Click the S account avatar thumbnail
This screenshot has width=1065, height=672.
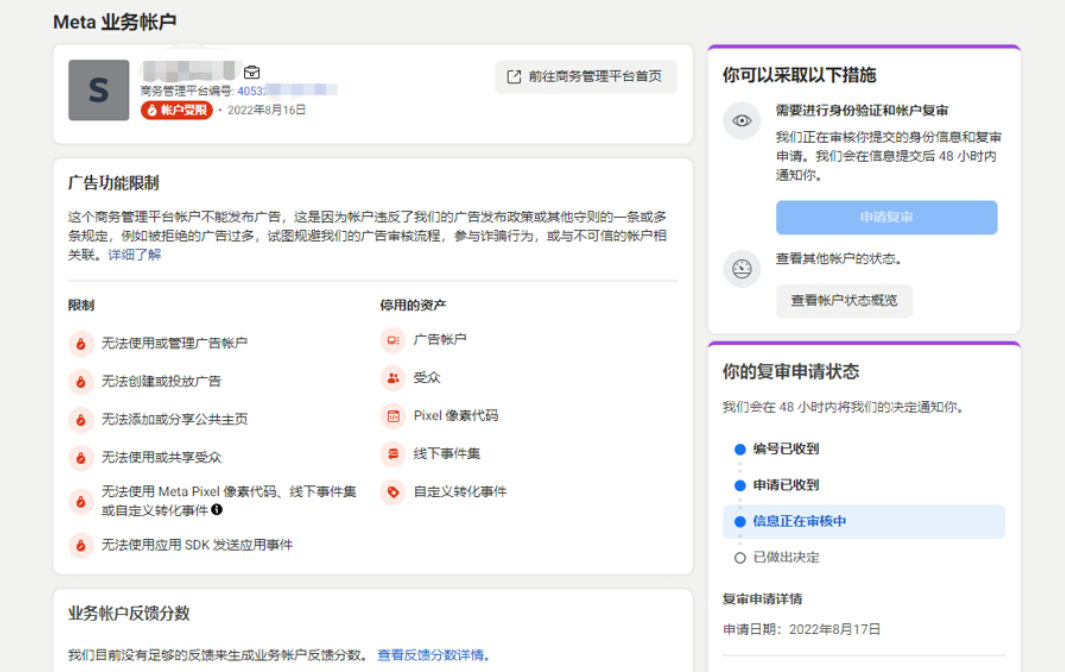point(99,90)
